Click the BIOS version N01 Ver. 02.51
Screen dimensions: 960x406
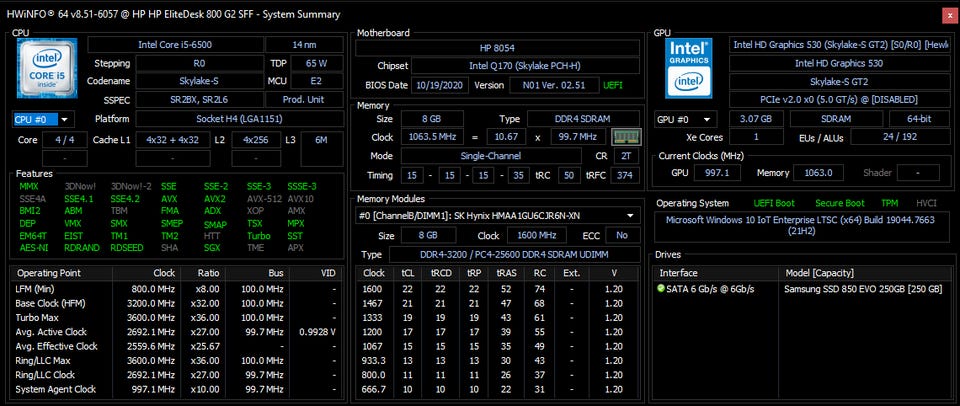pos(555,85)
